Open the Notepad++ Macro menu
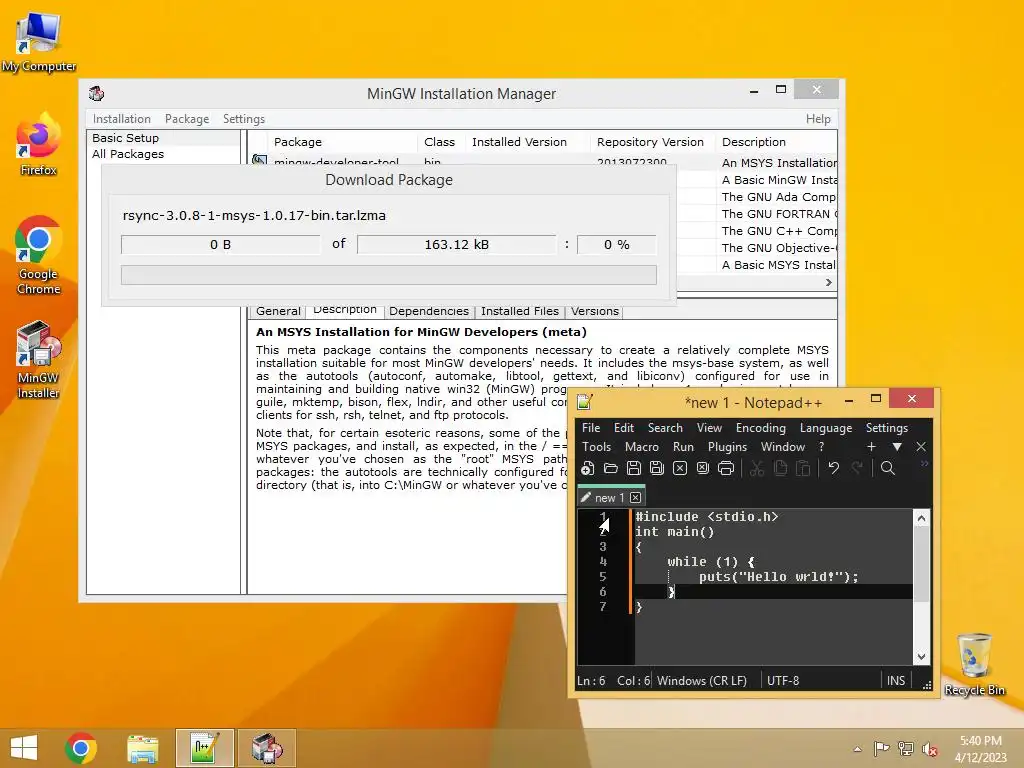 coord(641,447)
